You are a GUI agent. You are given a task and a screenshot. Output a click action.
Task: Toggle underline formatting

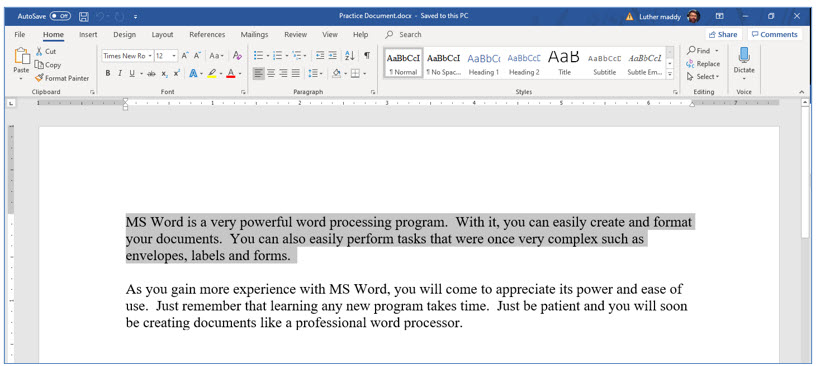(131, 74)
